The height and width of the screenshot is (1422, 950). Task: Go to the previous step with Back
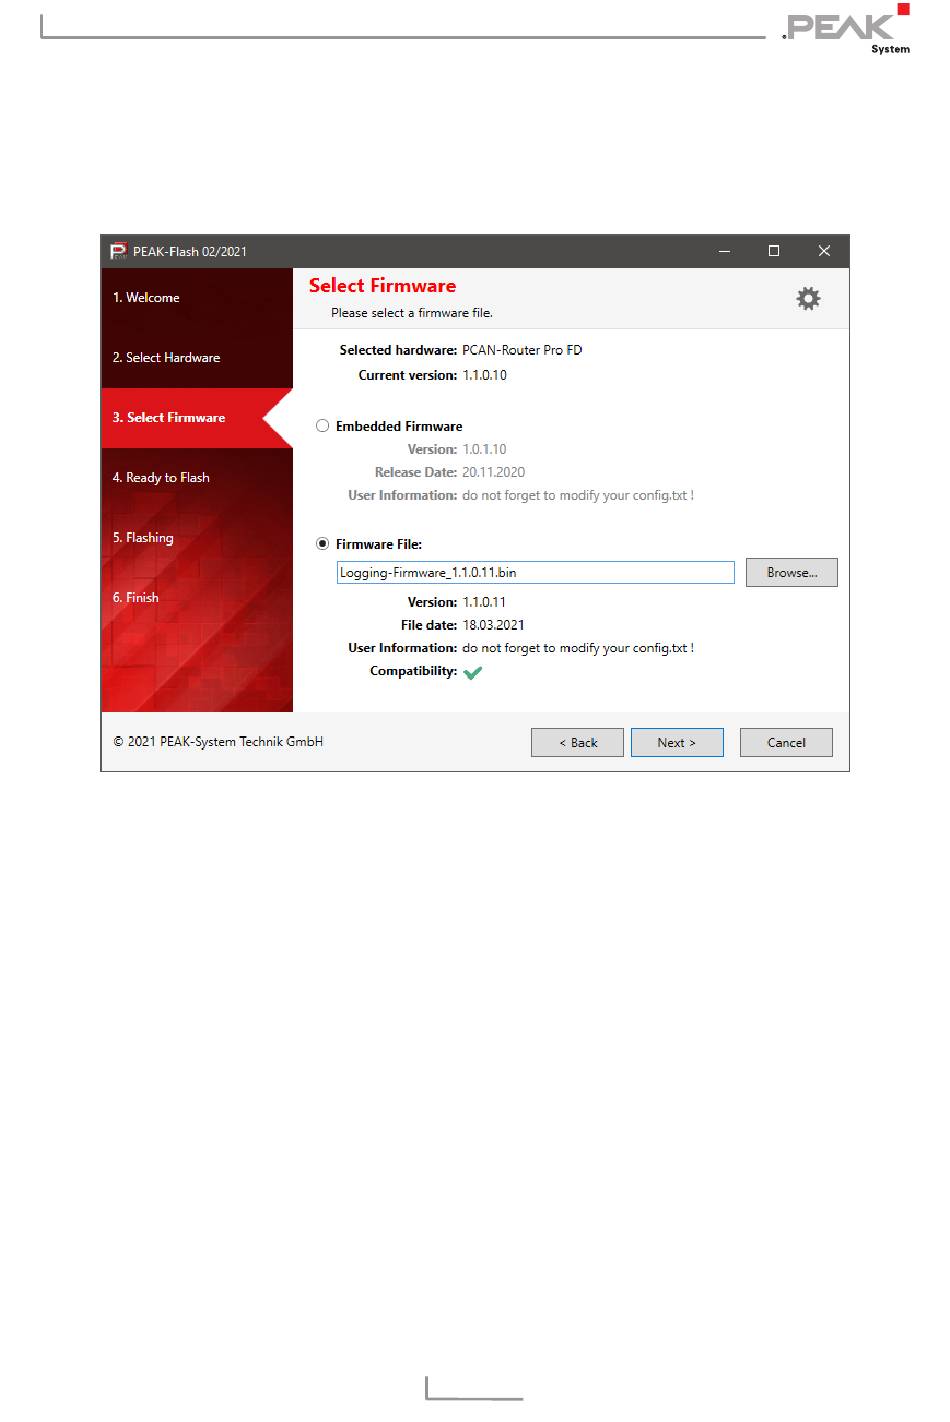click(577, 743)
